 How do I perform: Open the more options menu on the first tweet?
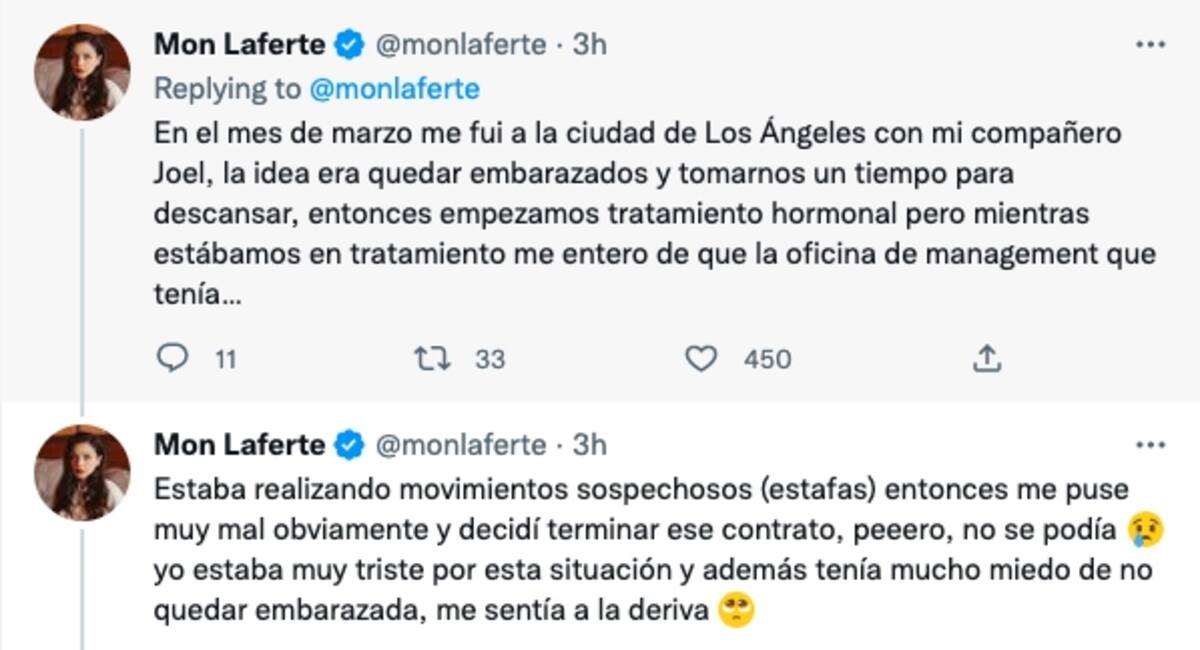[x=1151, y=45]
